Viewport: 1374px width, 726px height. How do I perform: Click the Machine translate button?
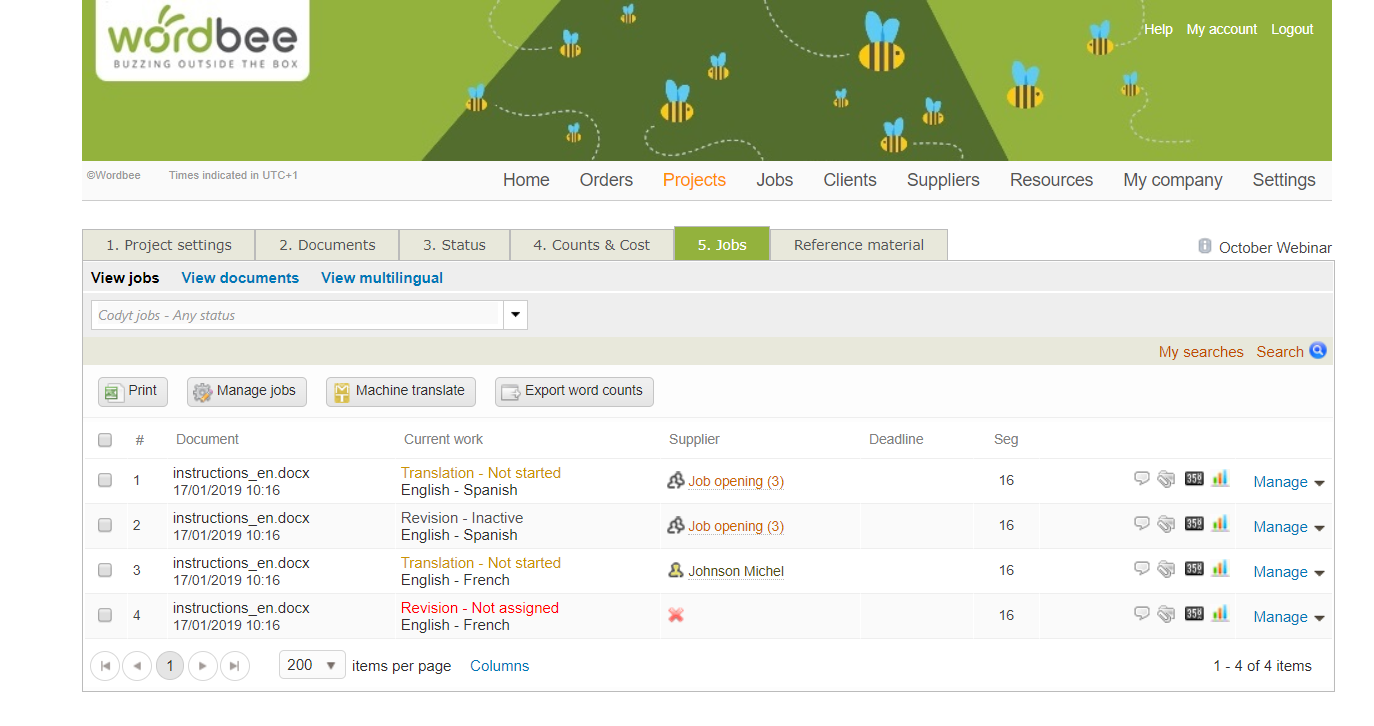(x=400, y=391)
